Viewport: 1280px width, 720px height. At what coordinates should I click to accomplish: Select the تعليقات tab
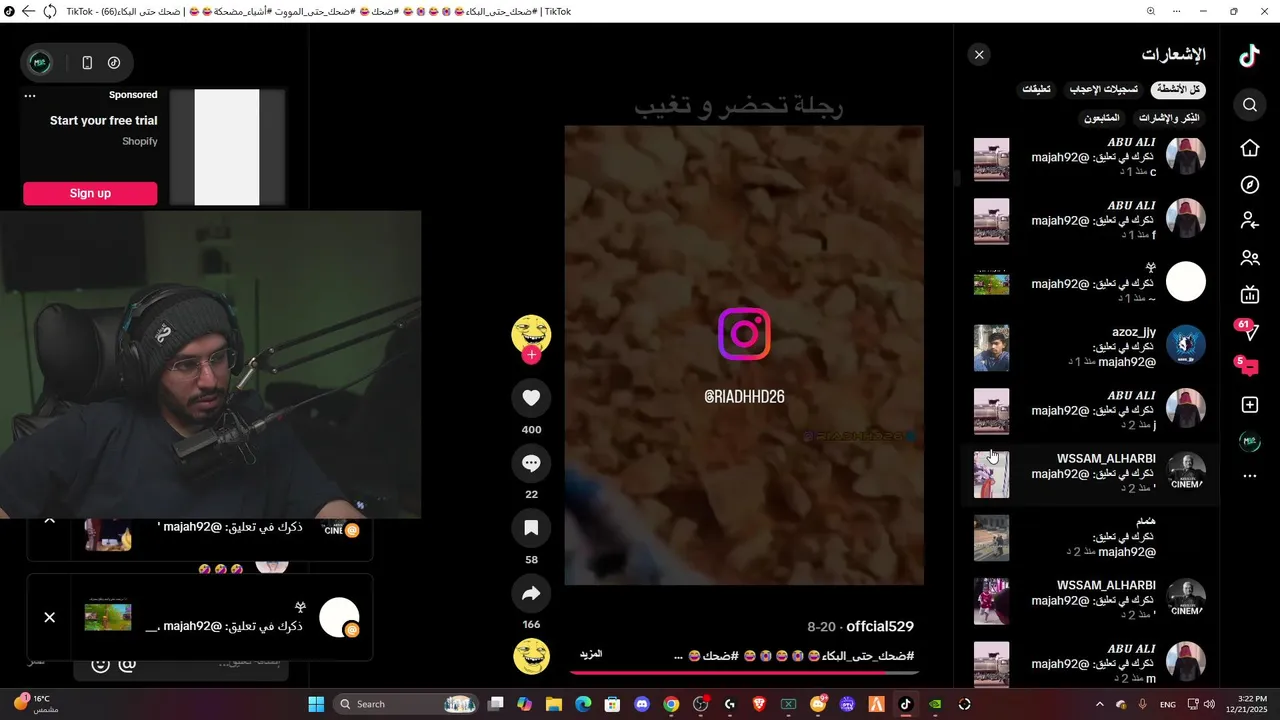[1036, 90]
